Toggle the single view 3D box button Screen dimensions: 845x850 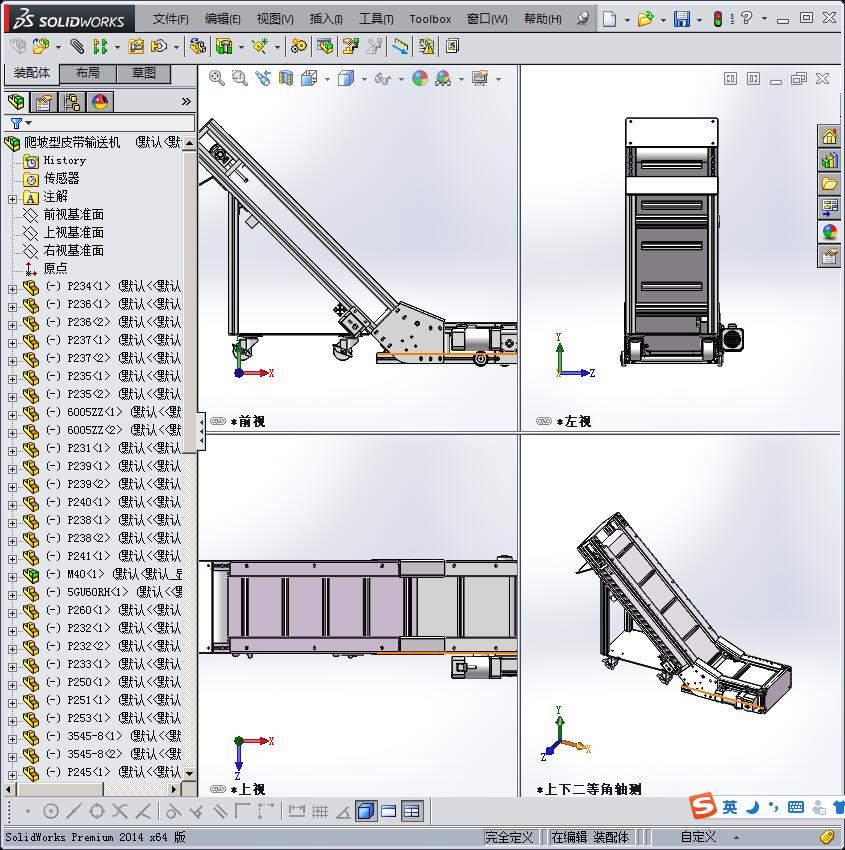click(x=366, y=812)
